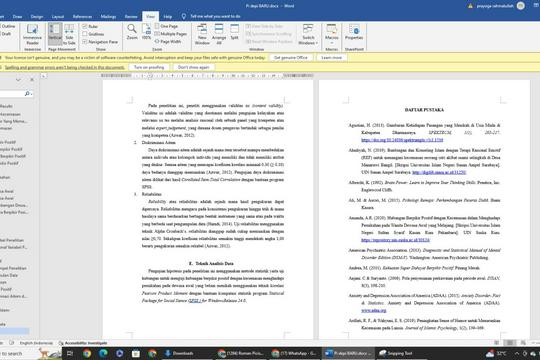Open Macros dropdown arrow

[332, 43]
